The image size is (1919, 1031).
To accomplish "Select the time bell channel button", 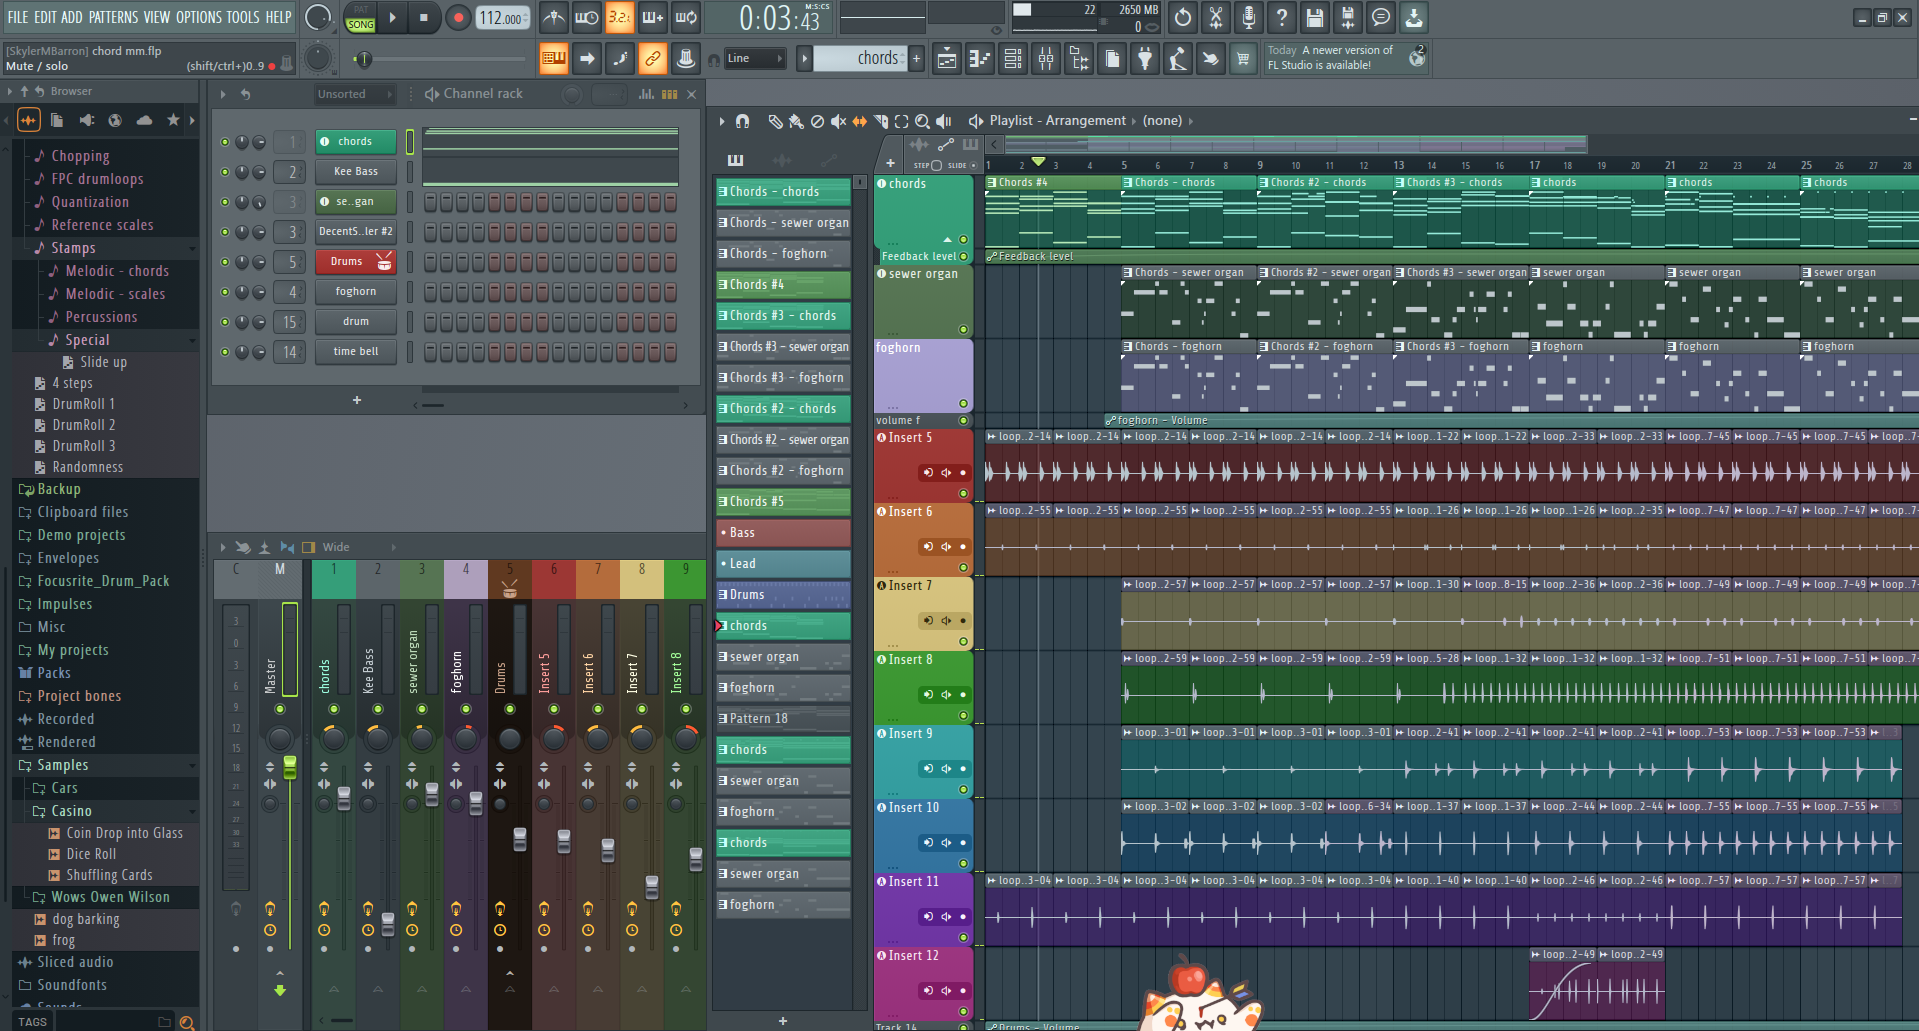I will [356, 352].
